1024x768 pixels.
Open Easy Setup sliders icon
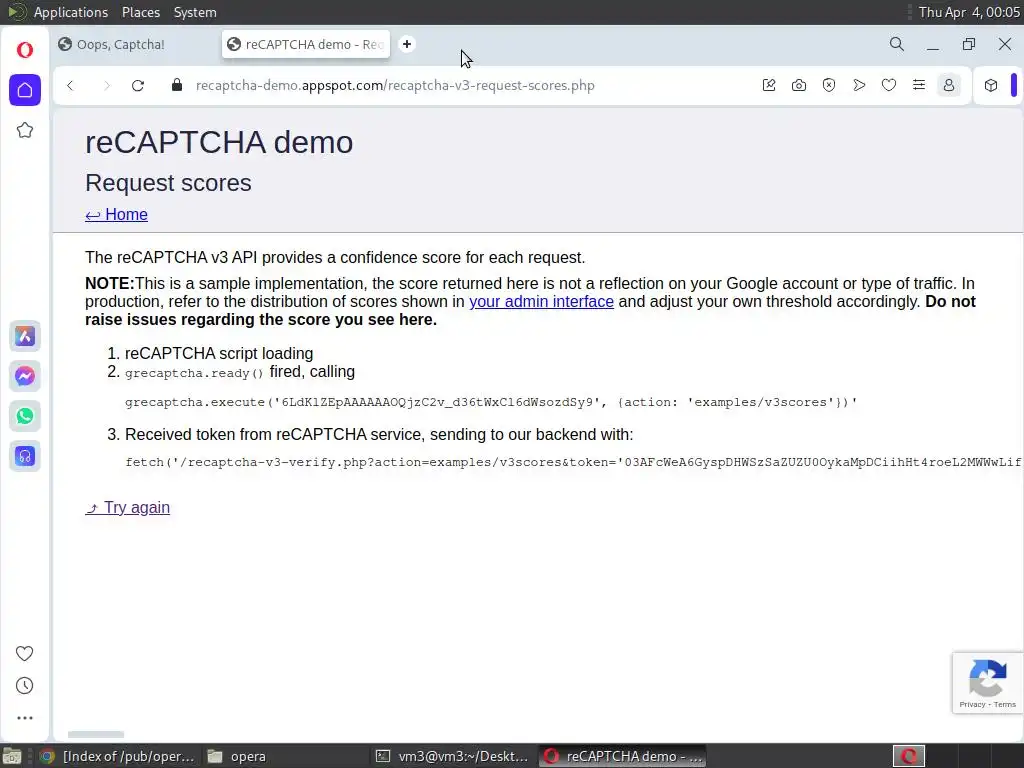pos(919,85)
